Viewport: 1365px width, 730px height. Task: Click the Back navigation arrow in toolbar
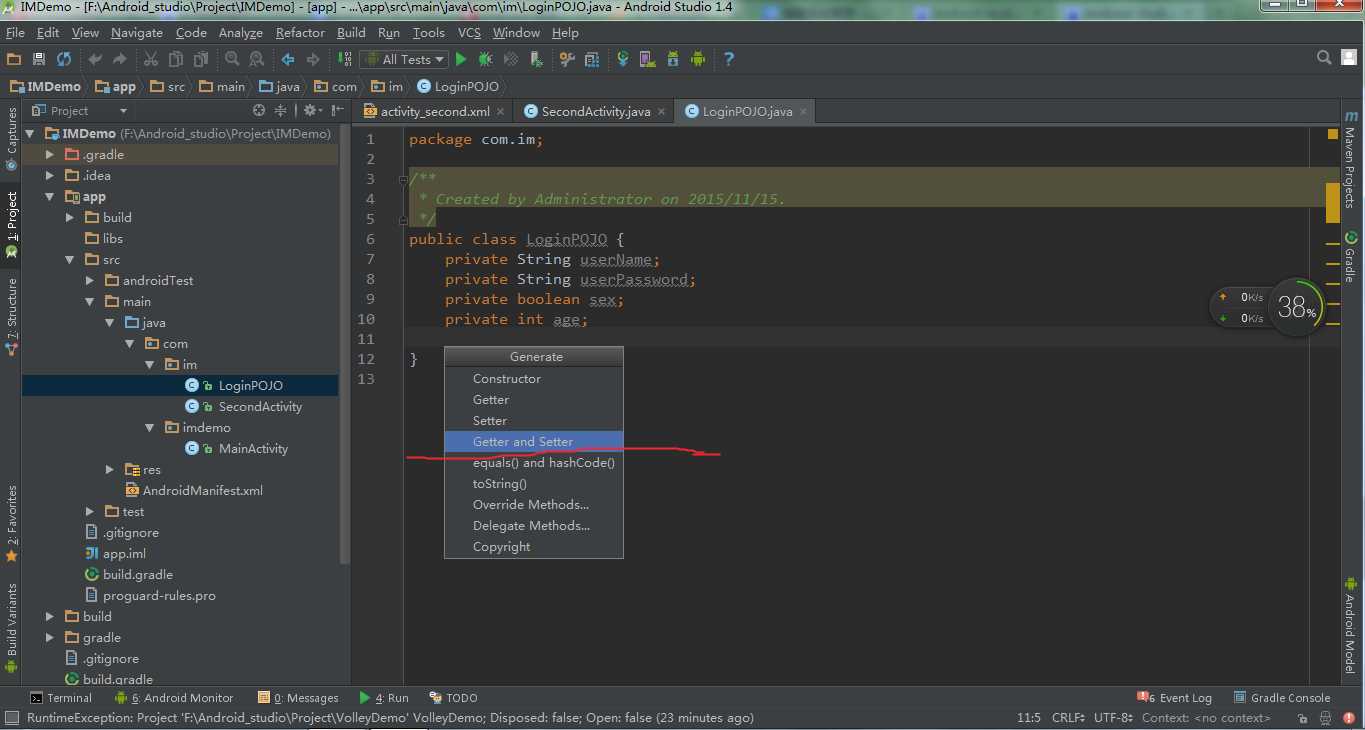point(288,60)
